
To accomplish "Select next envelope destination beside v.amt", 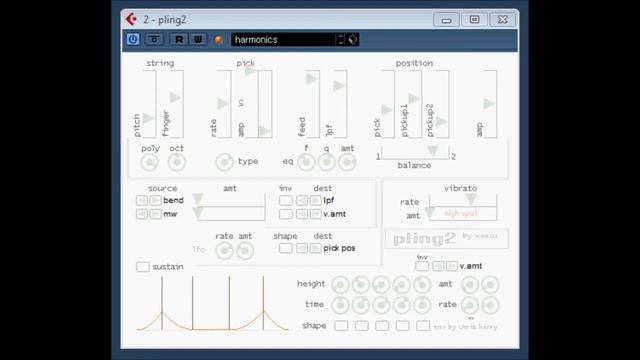I will pyautogui.click(x=451, y=266).
